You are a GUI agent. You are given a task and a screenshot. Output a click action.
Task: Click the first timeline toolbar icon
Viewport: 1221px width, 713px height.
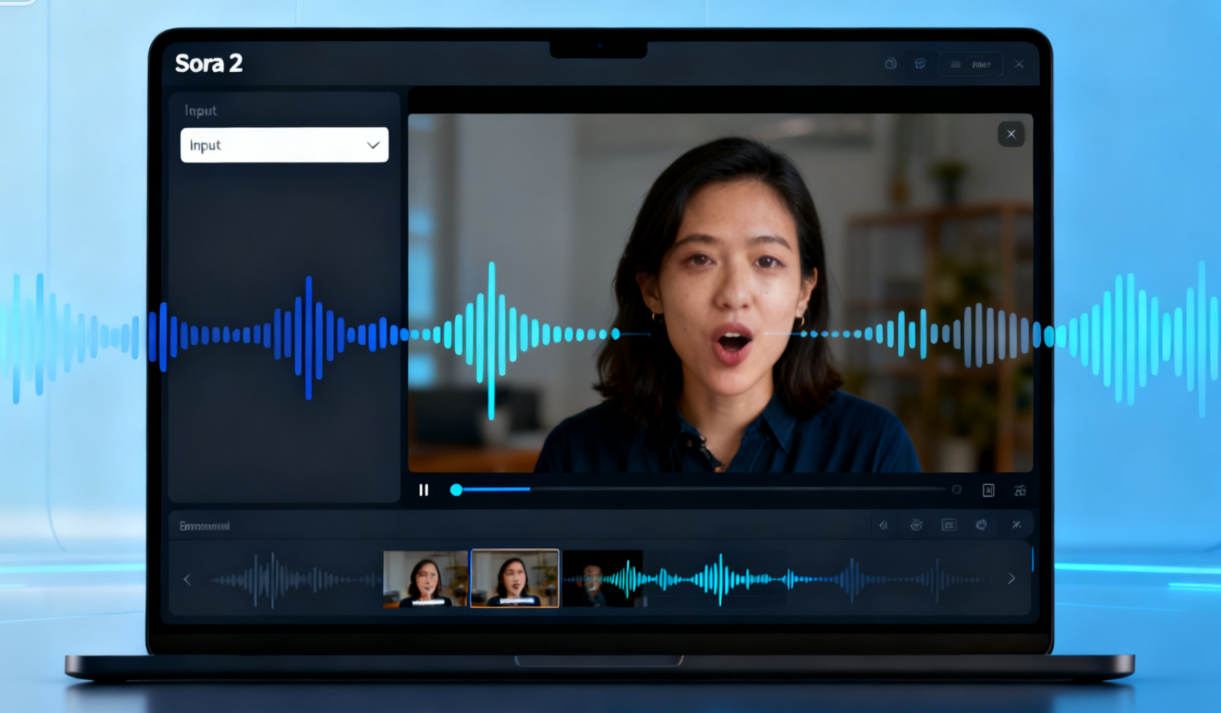click(884, 525)
